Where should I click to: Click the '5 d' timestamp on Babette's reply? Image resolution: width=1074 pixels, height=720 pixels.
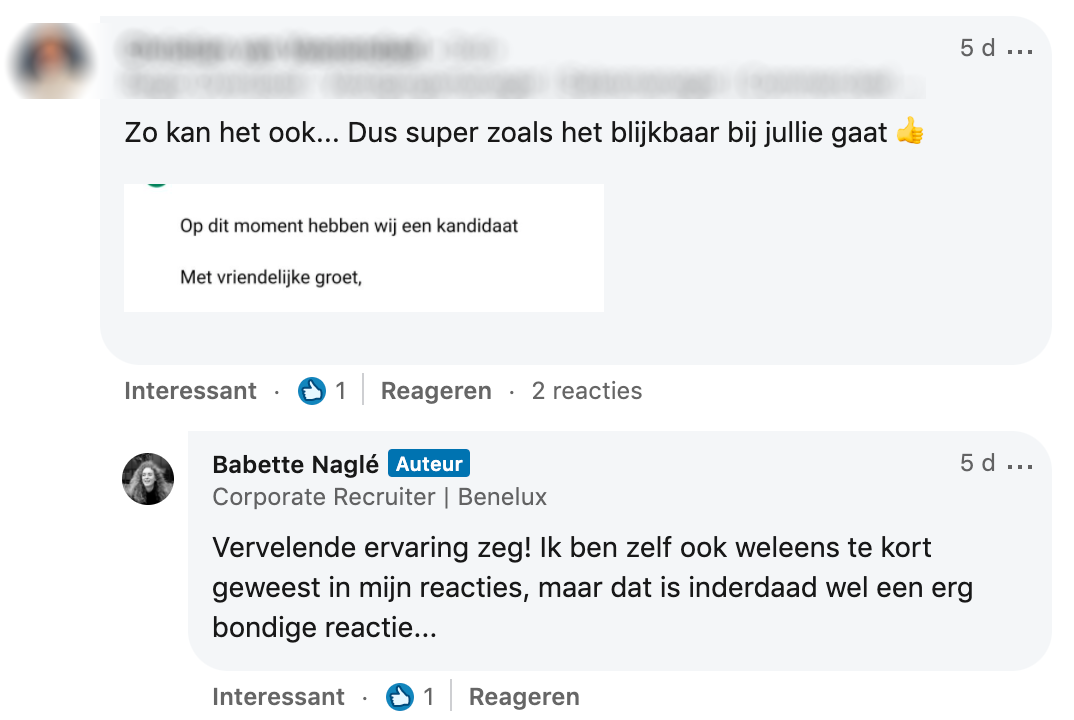[977, 464]
